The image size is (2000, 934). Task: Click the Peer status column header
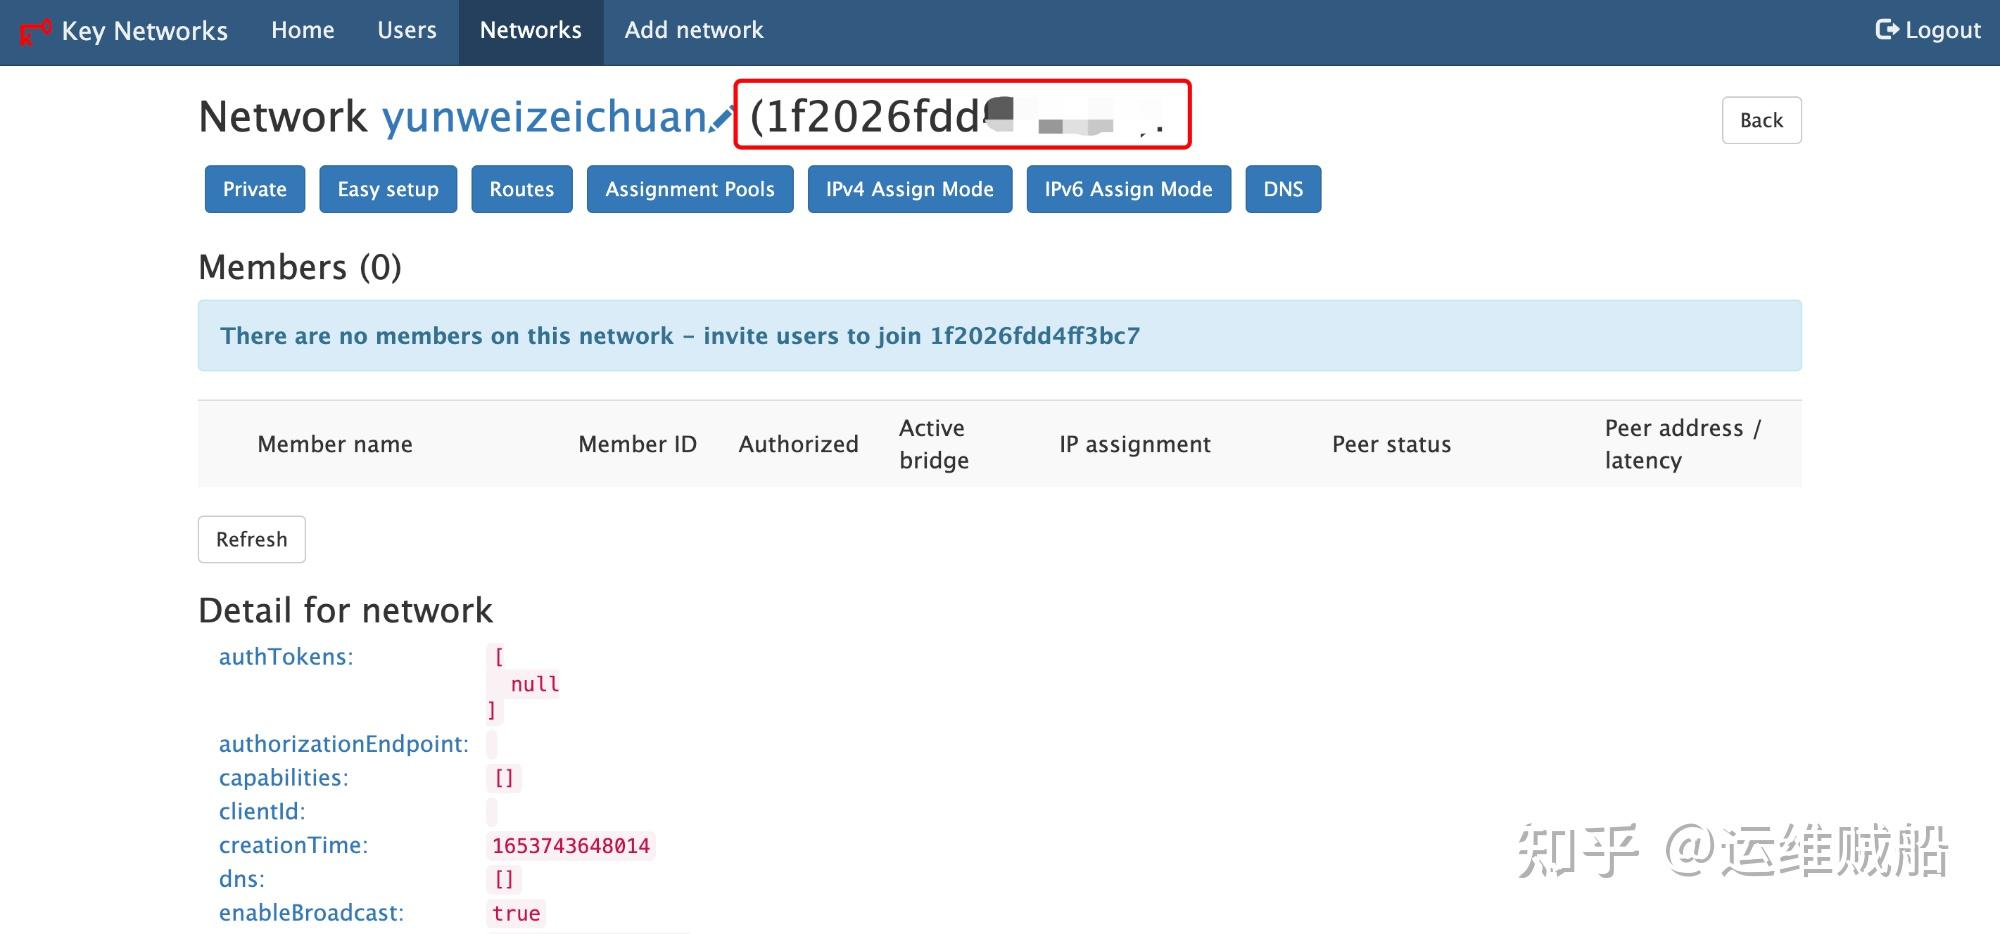1392,444
